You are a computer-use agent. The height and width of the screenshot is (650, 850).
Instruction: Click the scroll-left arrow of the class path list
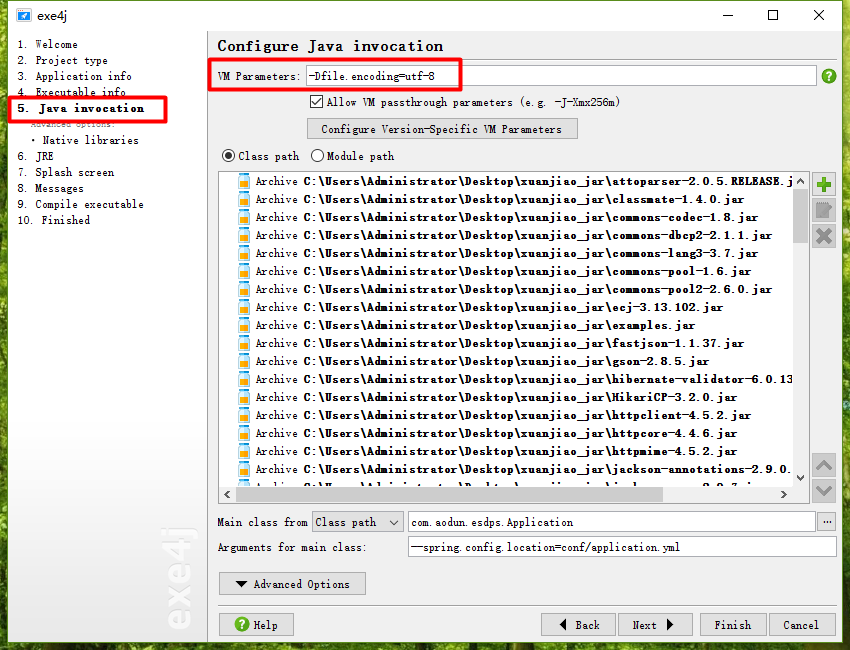pos(227,494)
